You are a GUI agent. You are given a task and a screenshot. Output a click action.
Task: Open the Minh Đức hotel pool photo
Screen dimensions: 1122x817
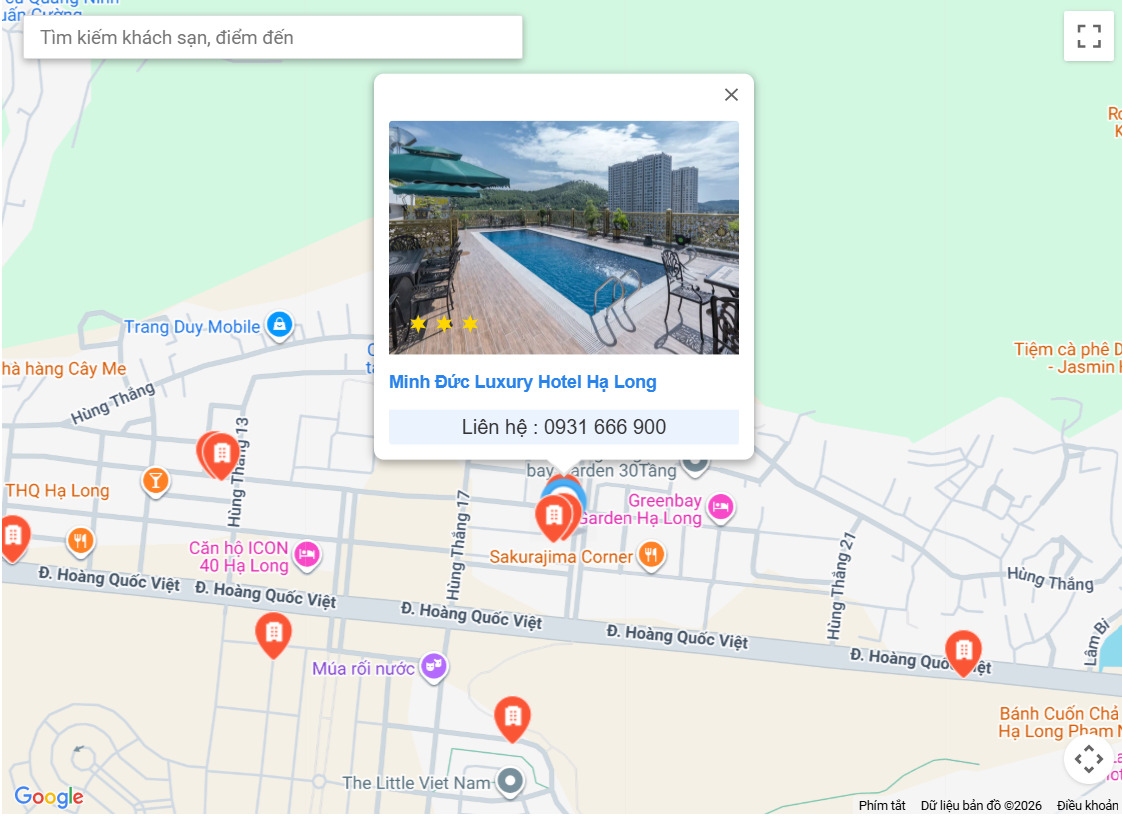[564, 238]
